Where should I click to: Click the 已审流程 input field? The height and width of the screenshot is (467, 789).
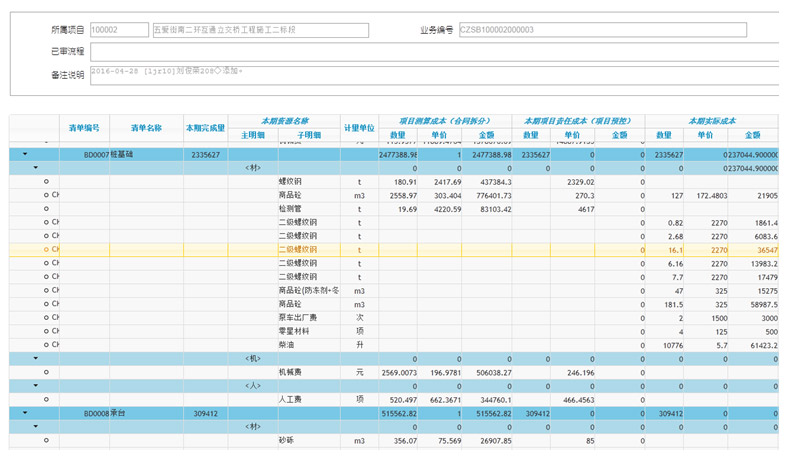click(435, 51)
